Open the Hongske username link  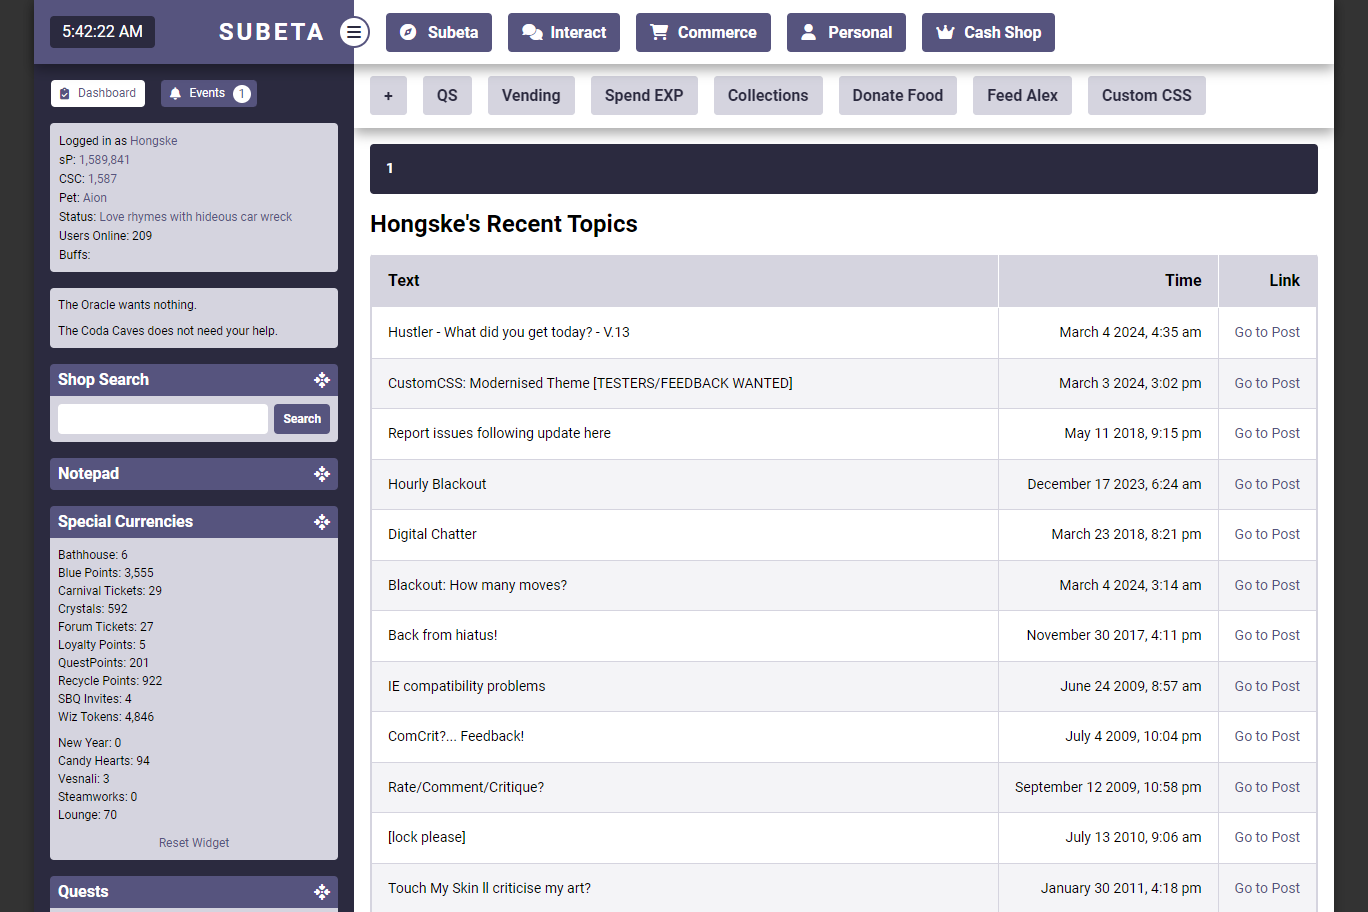click(x=153, y=141)
